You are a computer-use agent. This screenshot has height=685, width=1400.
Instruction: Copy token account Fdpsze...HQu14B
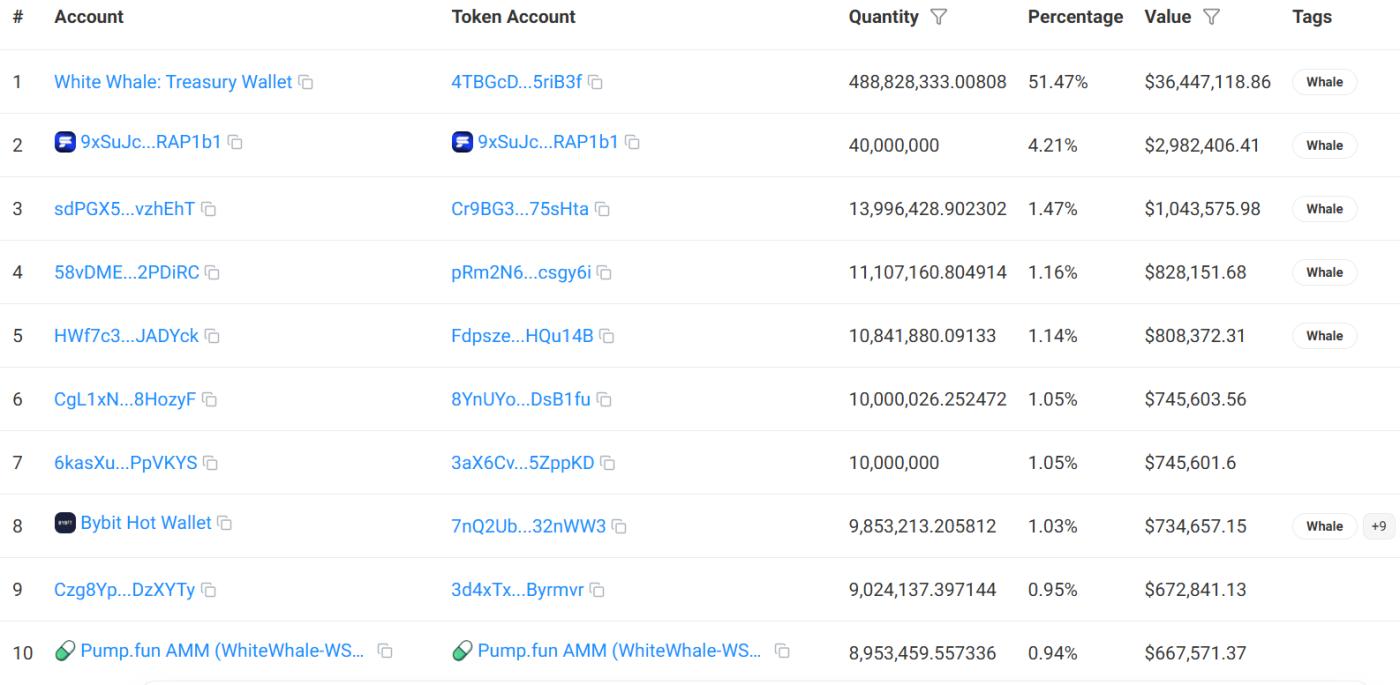point(607,336)
